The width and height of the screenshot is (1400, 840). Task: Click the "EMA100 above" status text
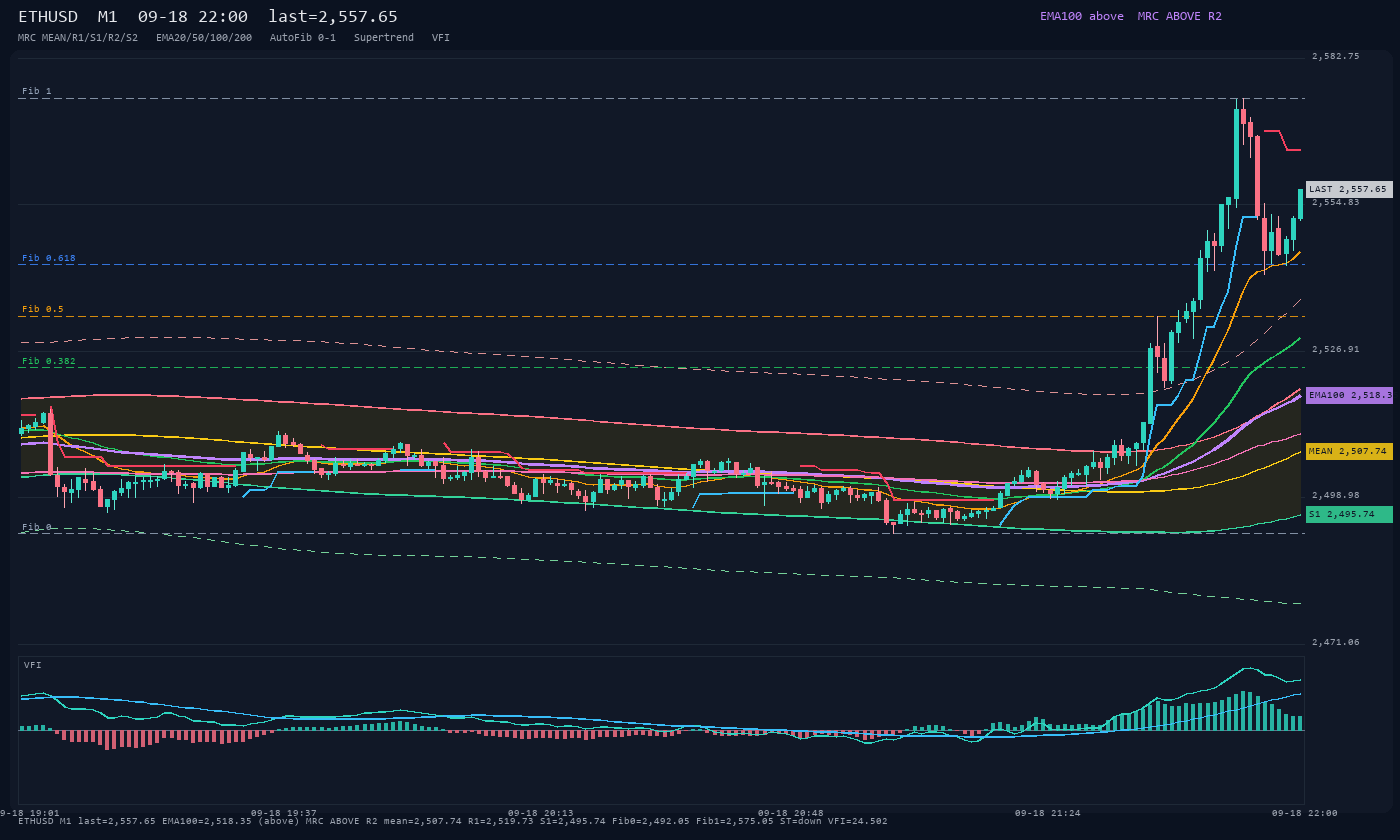(x=1081, y=16)
